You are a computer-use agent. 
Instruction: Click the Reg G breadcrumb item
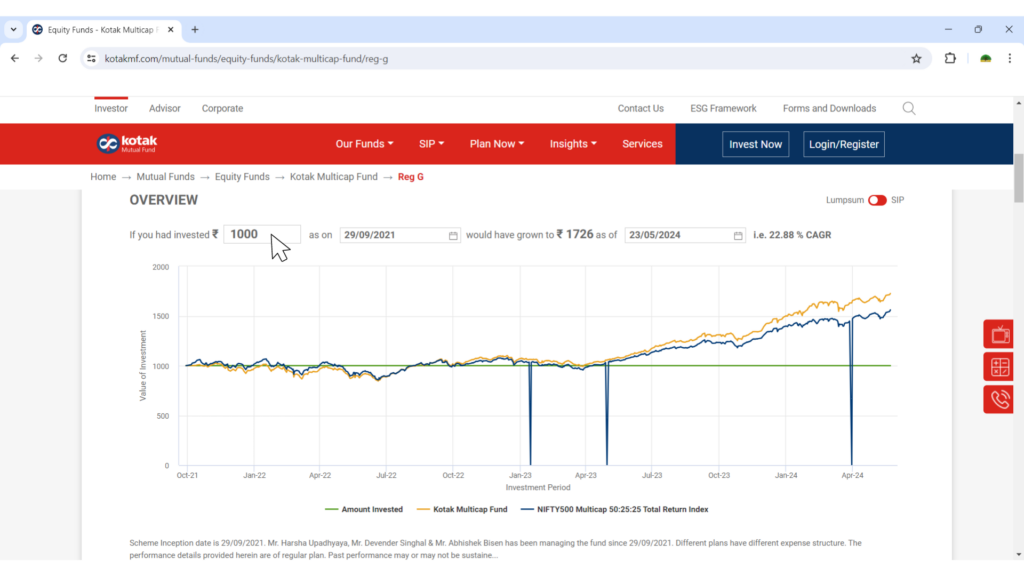click(411, 177)
